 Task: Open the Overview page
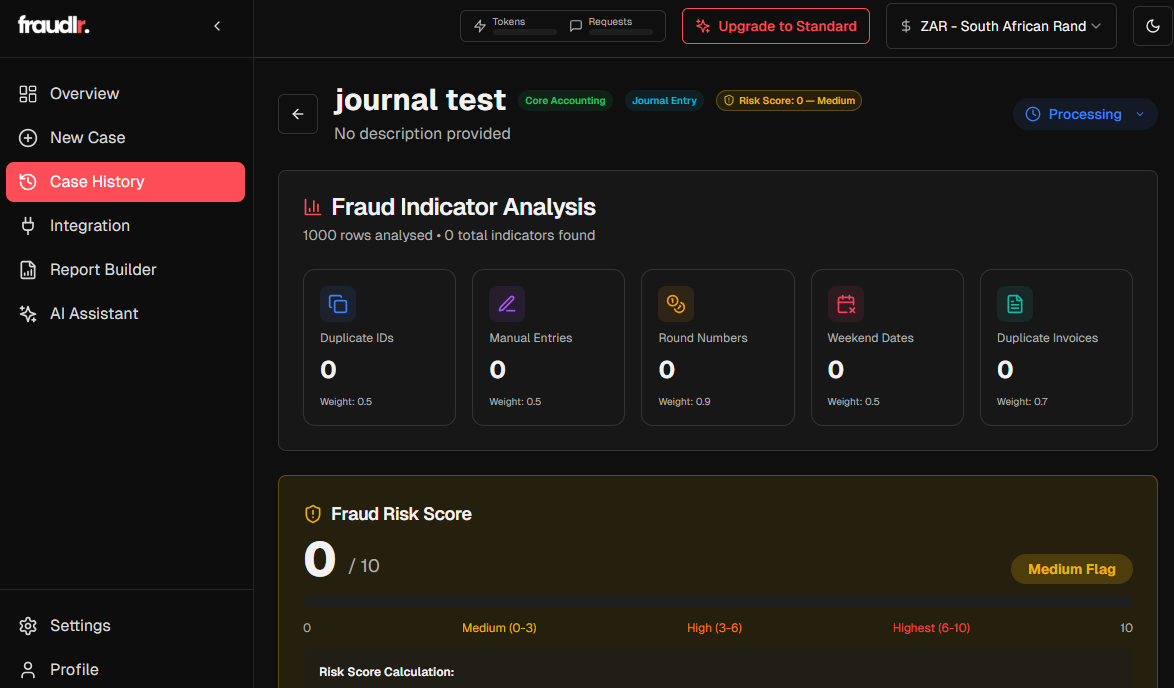point(125,94)
